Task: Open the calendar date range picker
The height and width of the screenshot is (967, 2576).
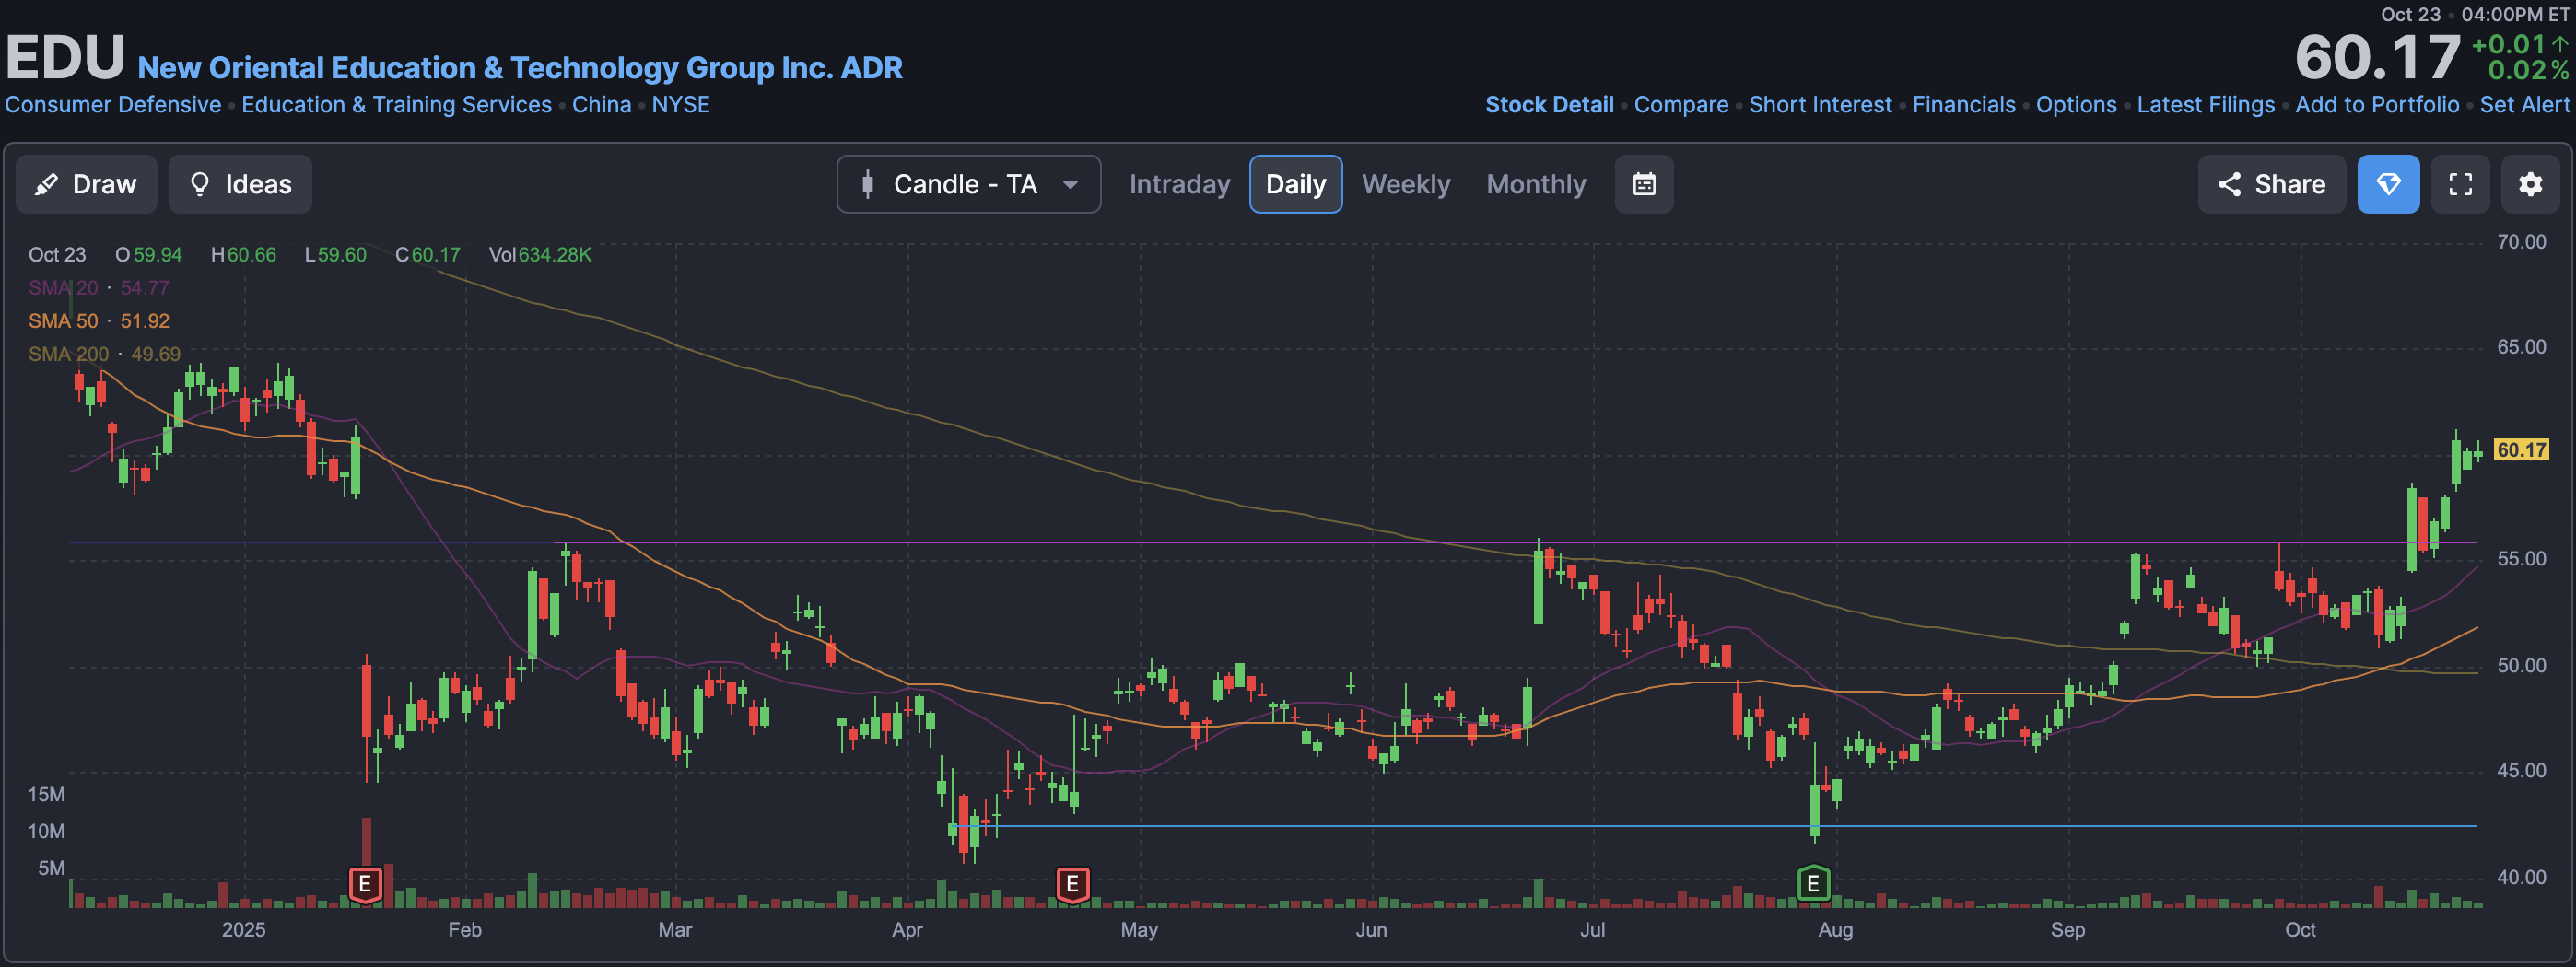Action: tap(1644, 184)
